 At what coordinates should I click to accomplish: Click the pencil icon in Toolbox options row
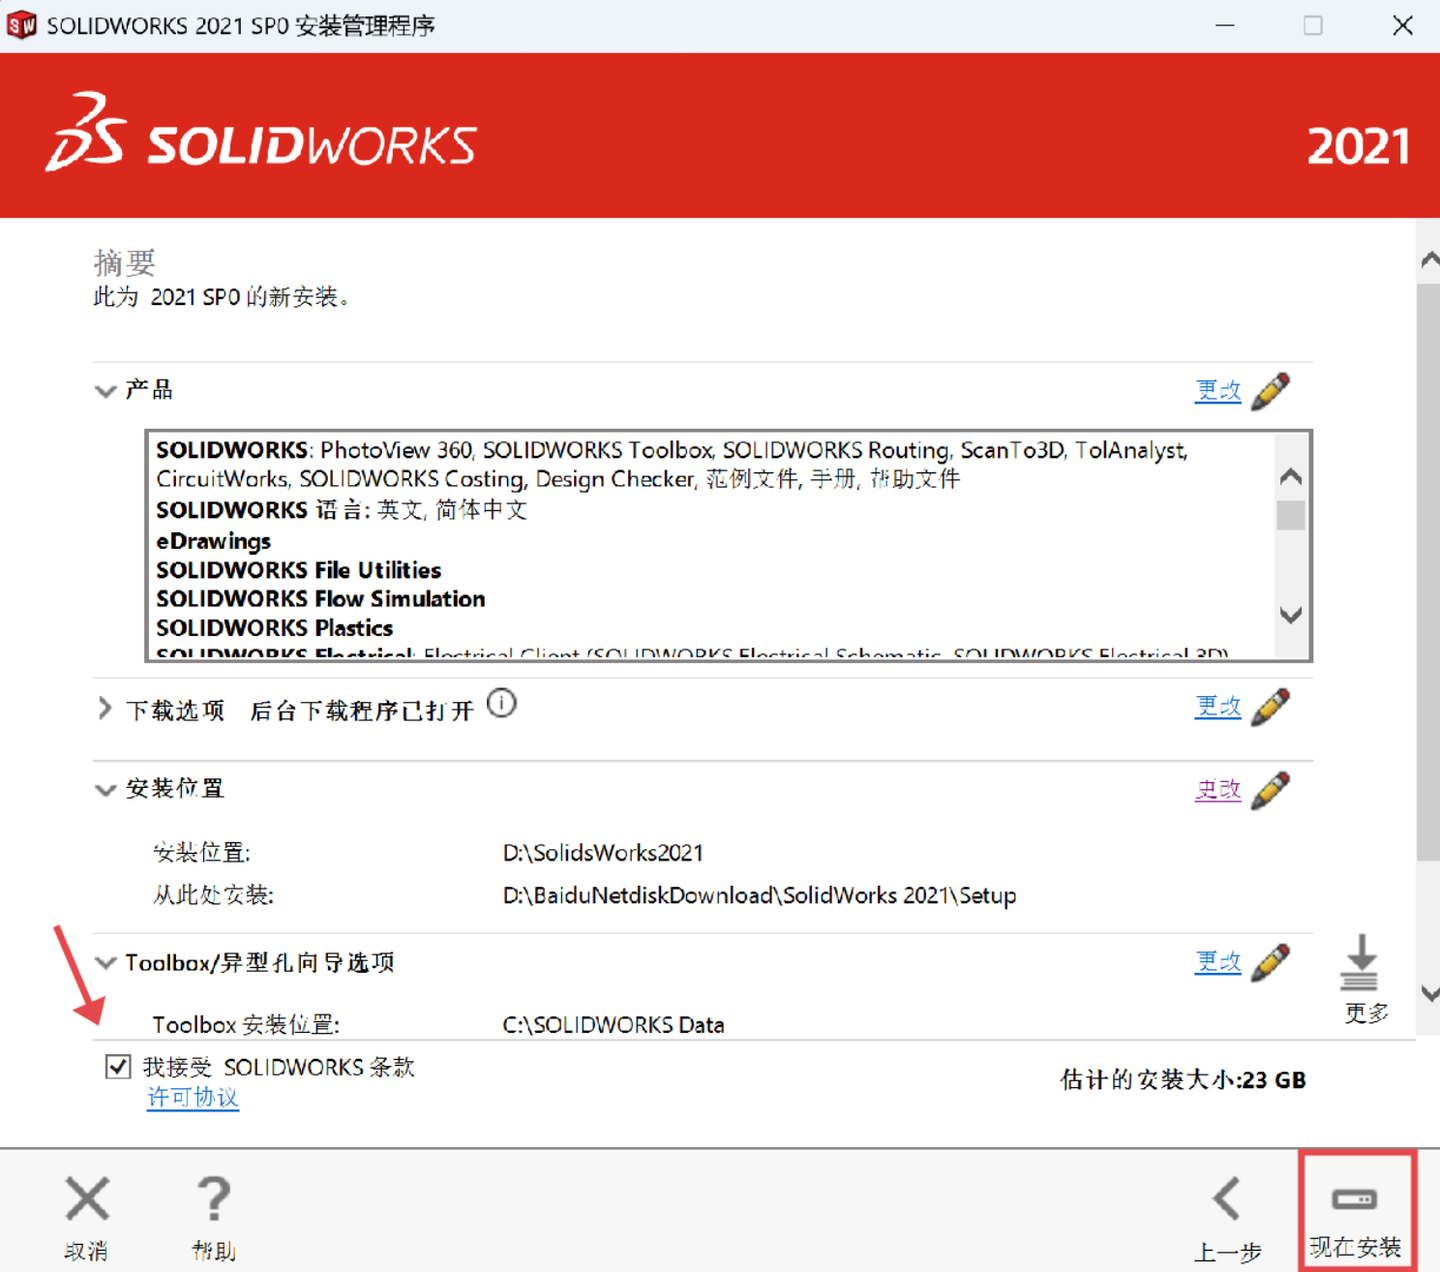[1272, 962]
